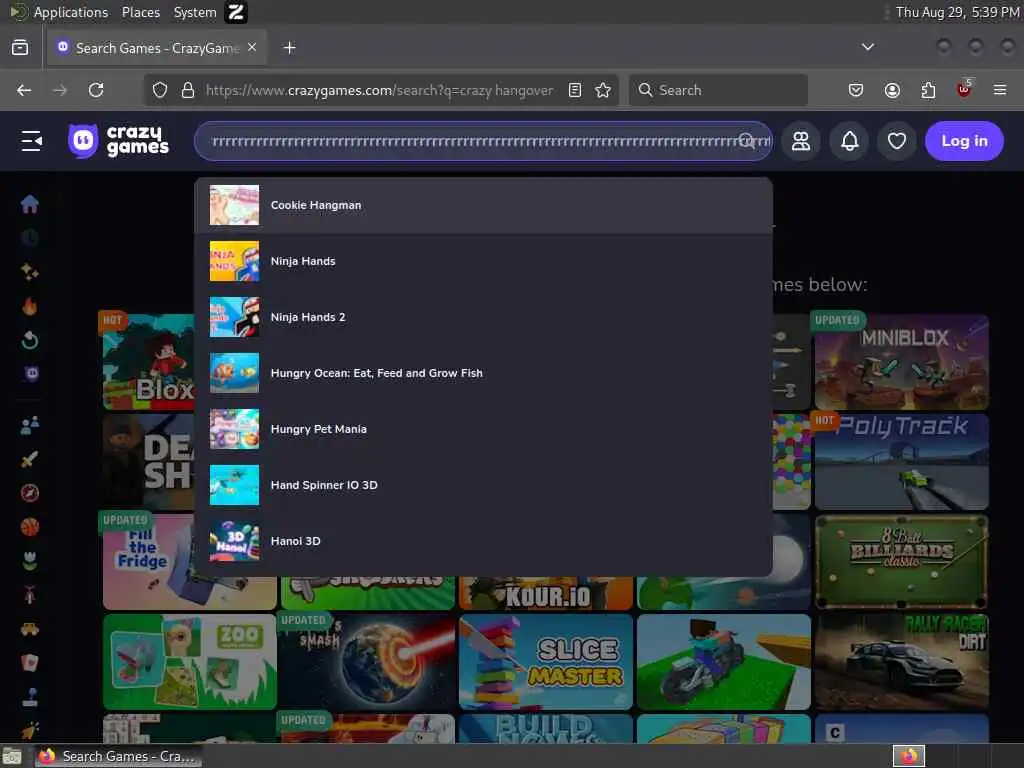Select Hungry Ocean: Eat, Feed and Grow Fish

point(483,373)
